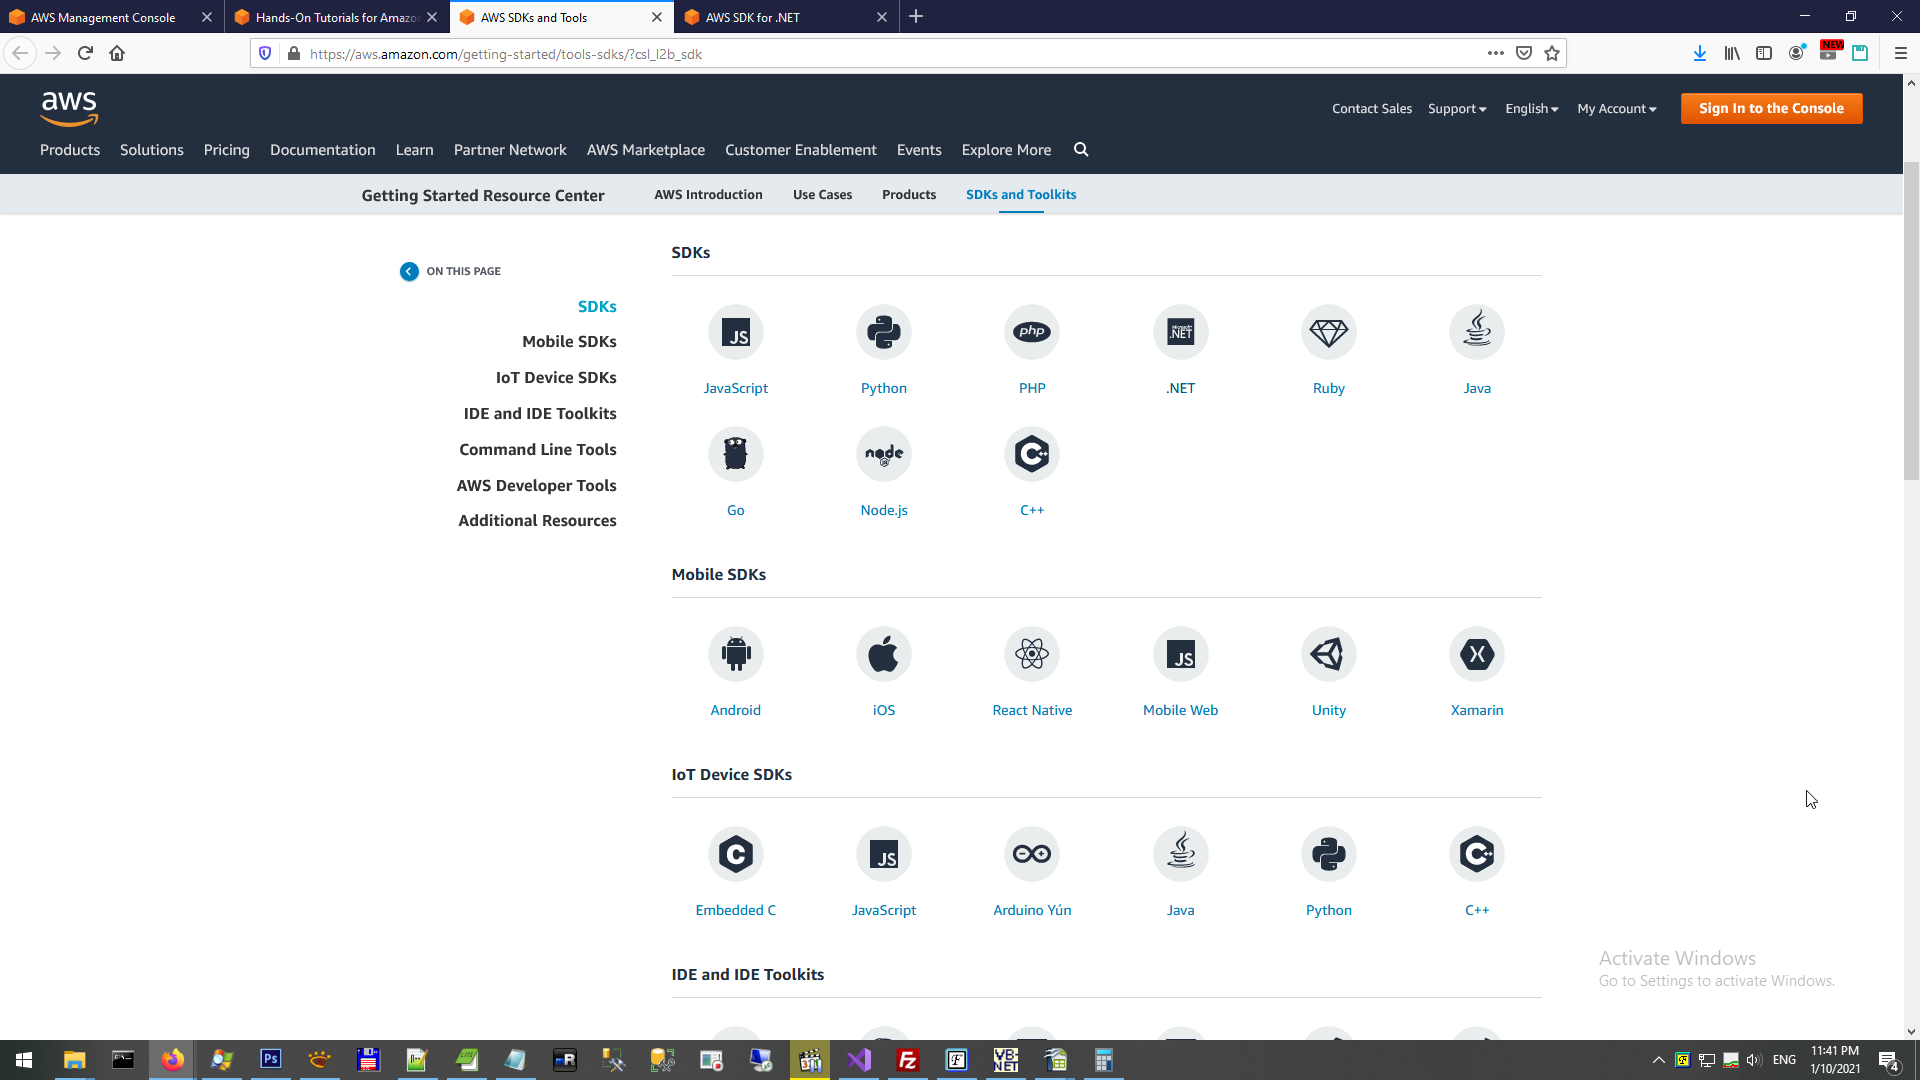The height and width of the screenshot is (1080, 1920).
Task: Click Sign In to the Console button
Action: pyautogui.click(x=1770, y=108)
